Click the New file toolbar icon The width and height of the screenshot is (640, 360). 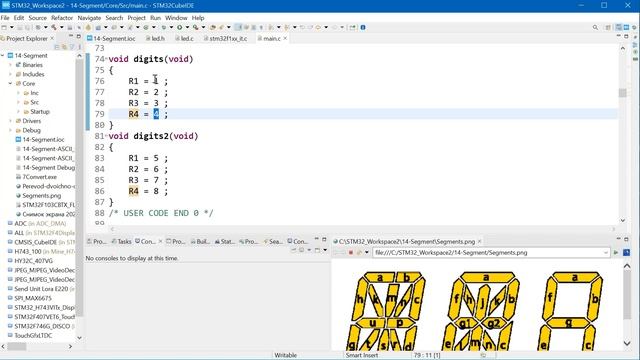4,27
